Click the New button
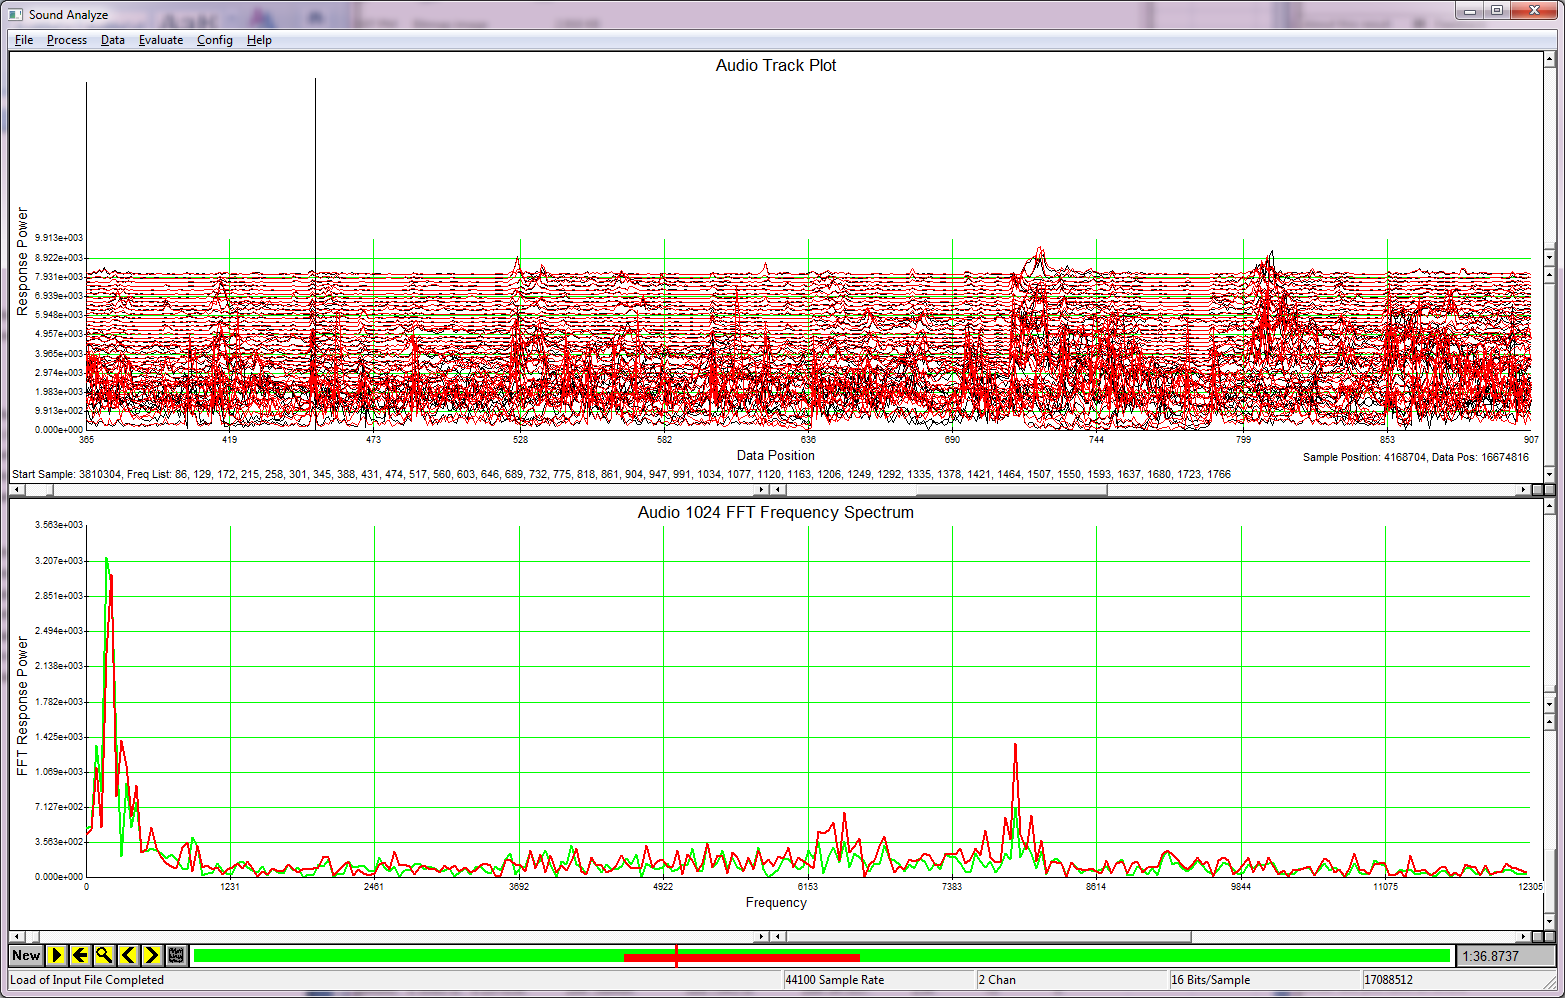Viewport: 1565px width, 998px height. 25,955
